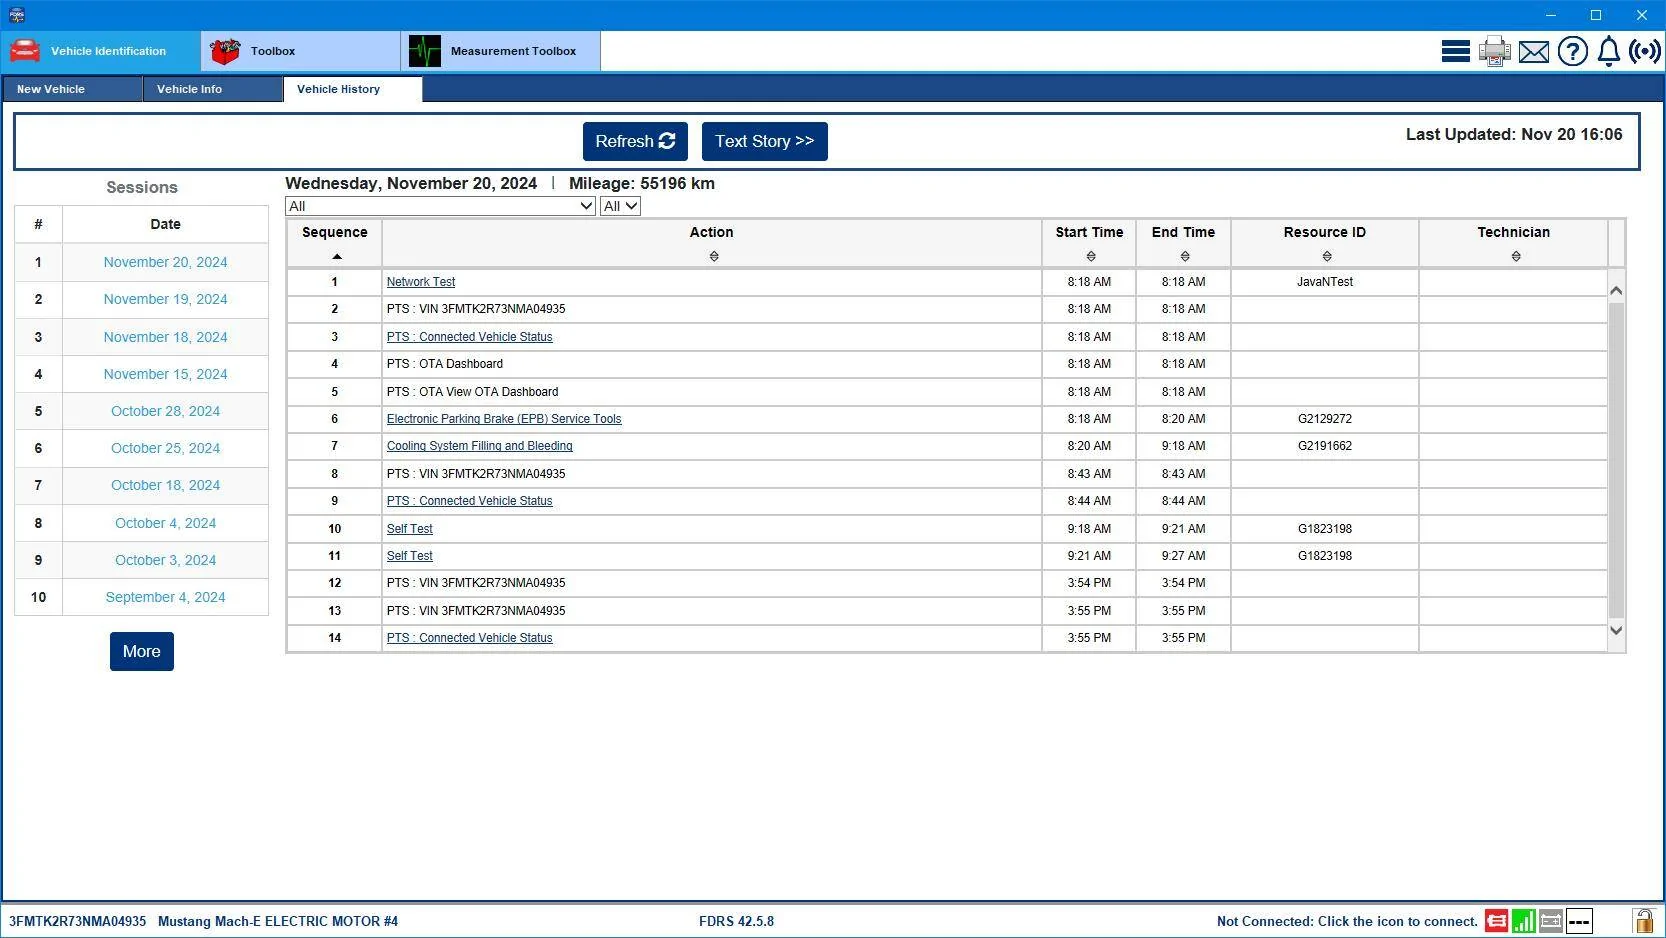Open PTS Connected Vehicle Status in row 14
This screenshot has height=938, width=1666.
pos(470,638)
